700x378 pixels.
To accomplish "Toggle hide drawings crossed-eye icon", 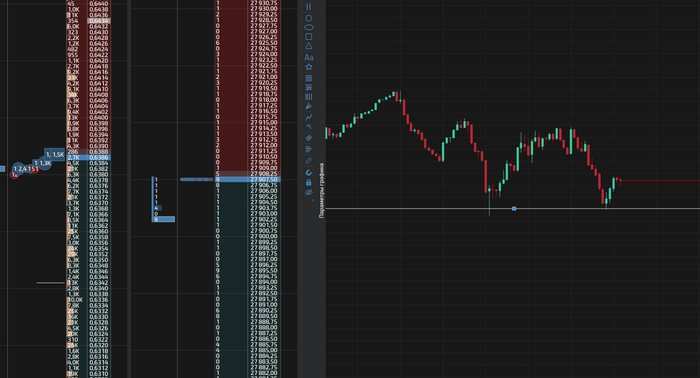I will (x=308, y=192).
